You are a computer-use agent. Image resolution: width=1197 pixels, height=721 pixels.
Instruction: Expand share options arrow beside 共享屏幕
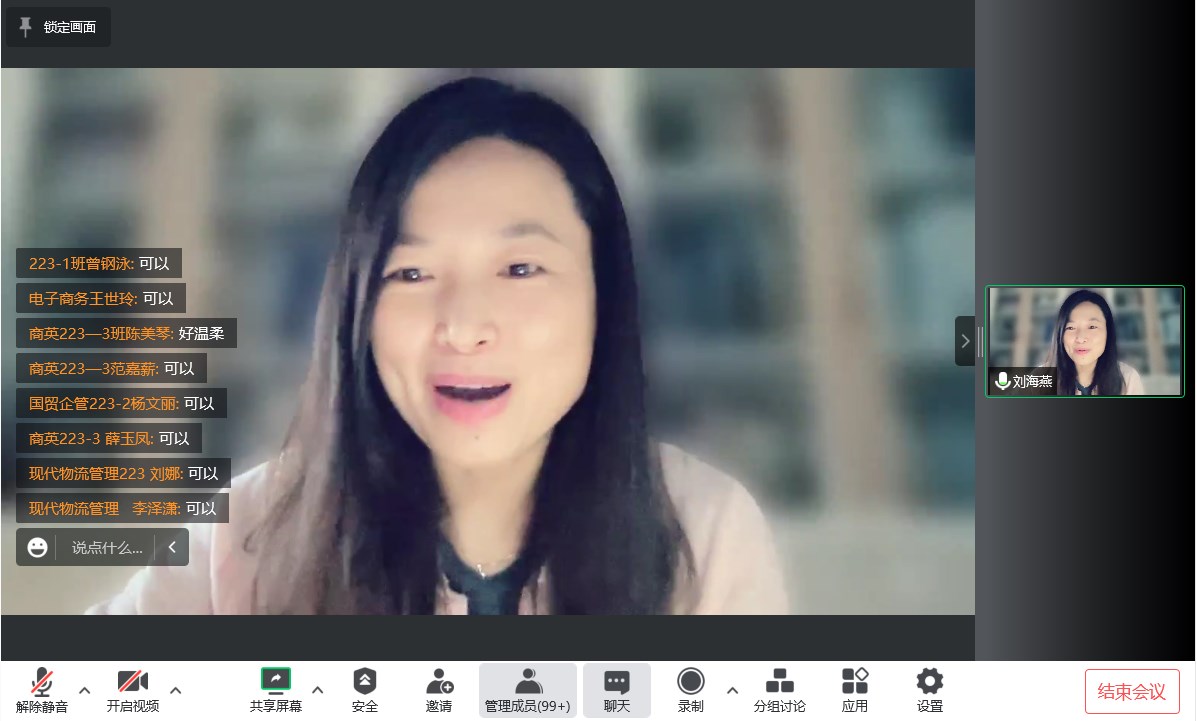coord(318,690)
